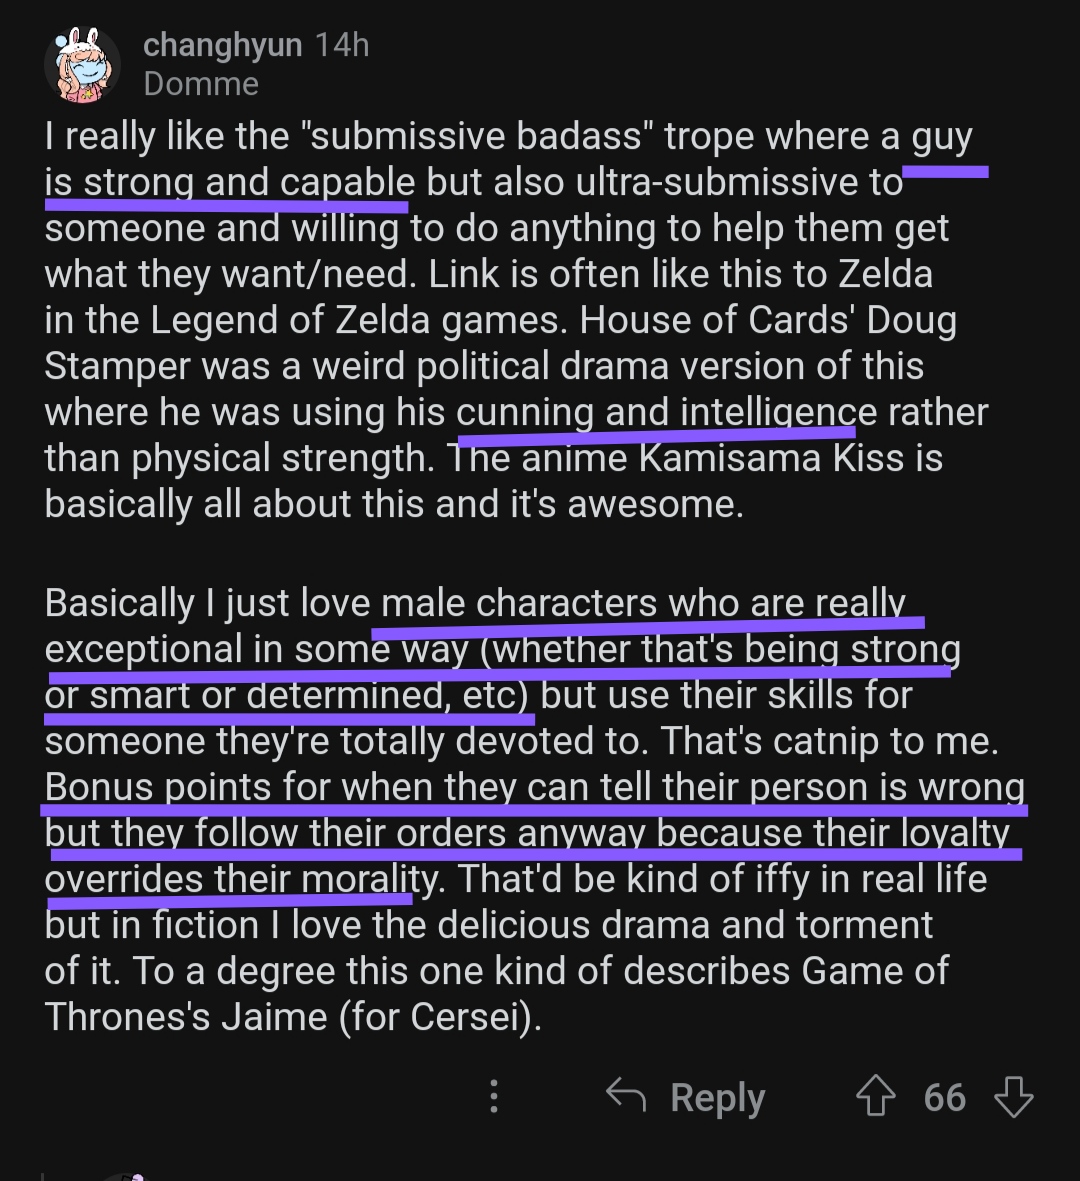Click the underlined words "is strong and capable"

[230, 182]
